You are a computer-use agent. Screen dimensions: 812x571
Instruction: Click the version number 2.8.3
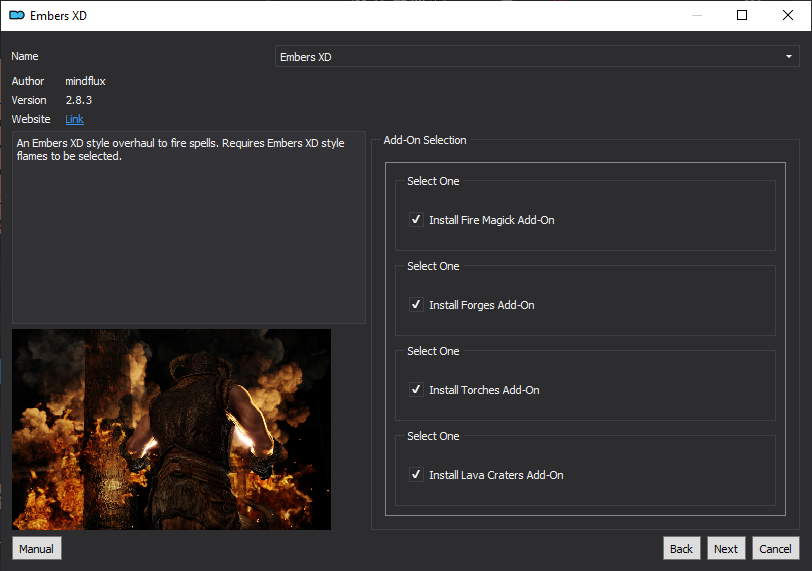click(79, 100)
